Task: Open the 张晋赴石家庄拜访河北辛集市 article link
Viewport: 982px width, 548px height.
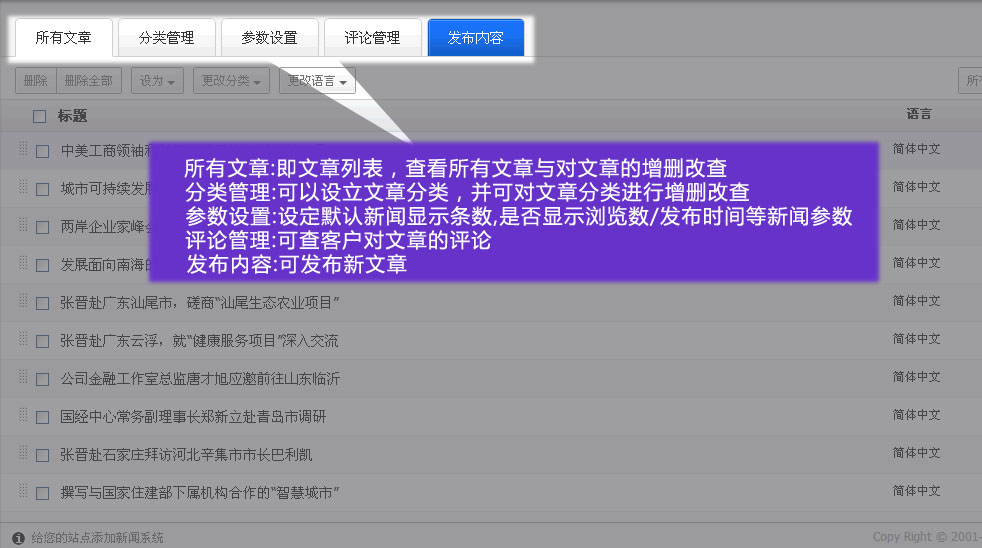Action: [x=186, y=455]
